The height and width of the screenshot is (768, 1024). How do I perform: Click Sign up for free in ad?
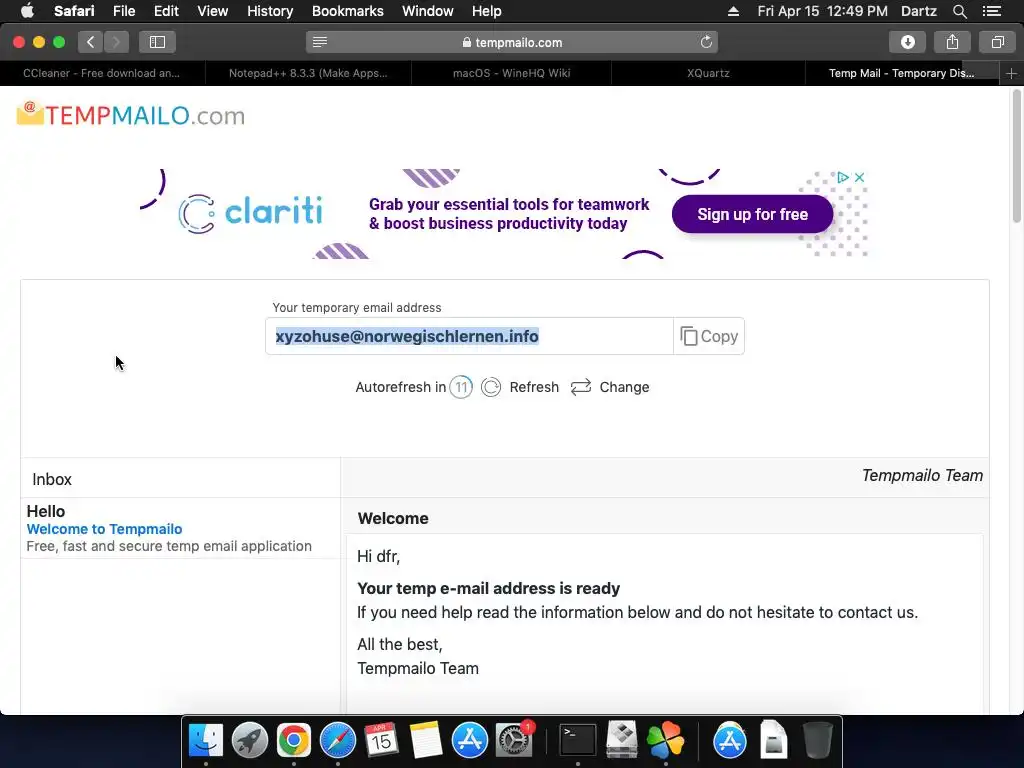pos(752,214)
